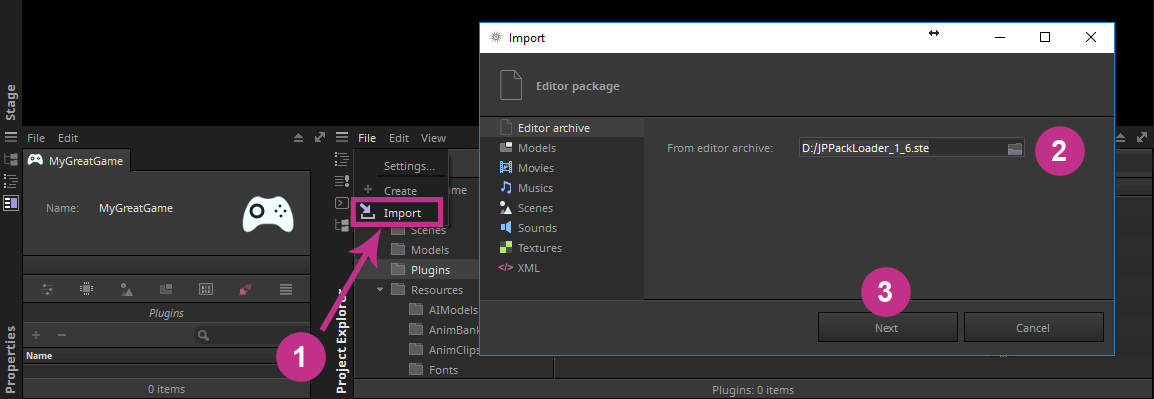Open Edit menu in the Properties panel

click(68, 138)
